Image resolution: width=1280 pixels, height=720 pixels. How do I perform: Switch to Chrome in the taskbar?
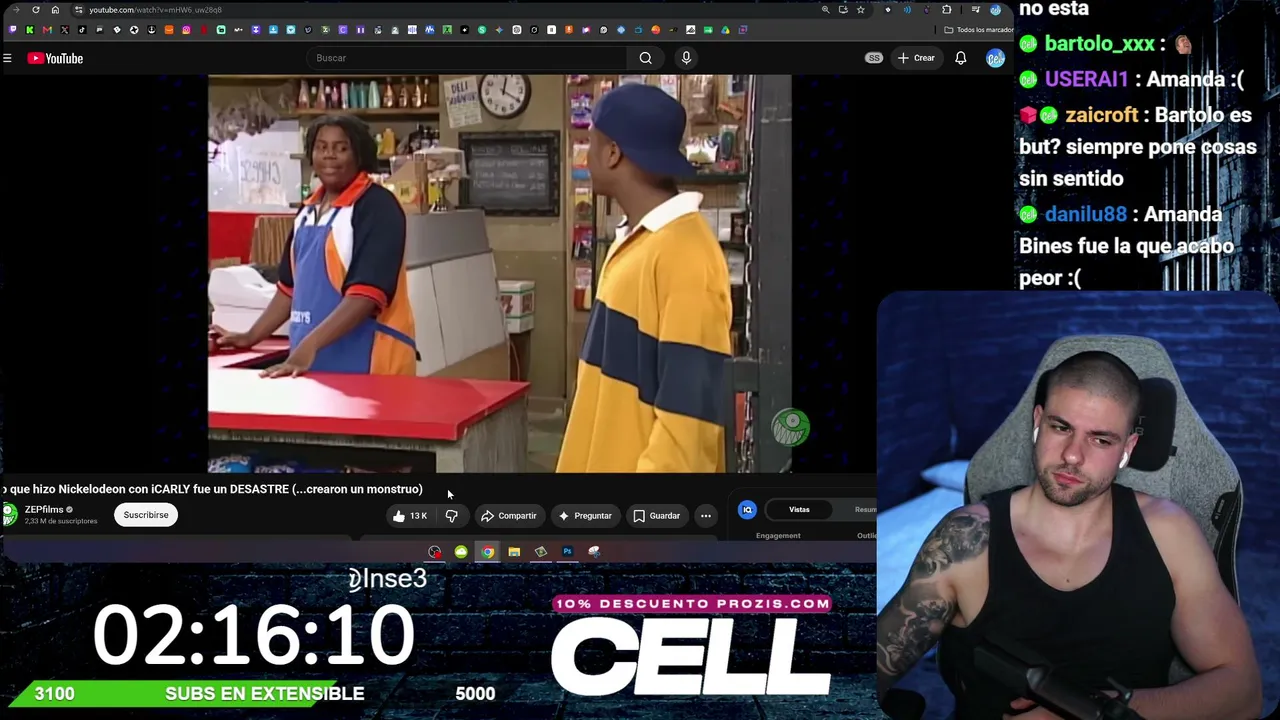point(487,552)
